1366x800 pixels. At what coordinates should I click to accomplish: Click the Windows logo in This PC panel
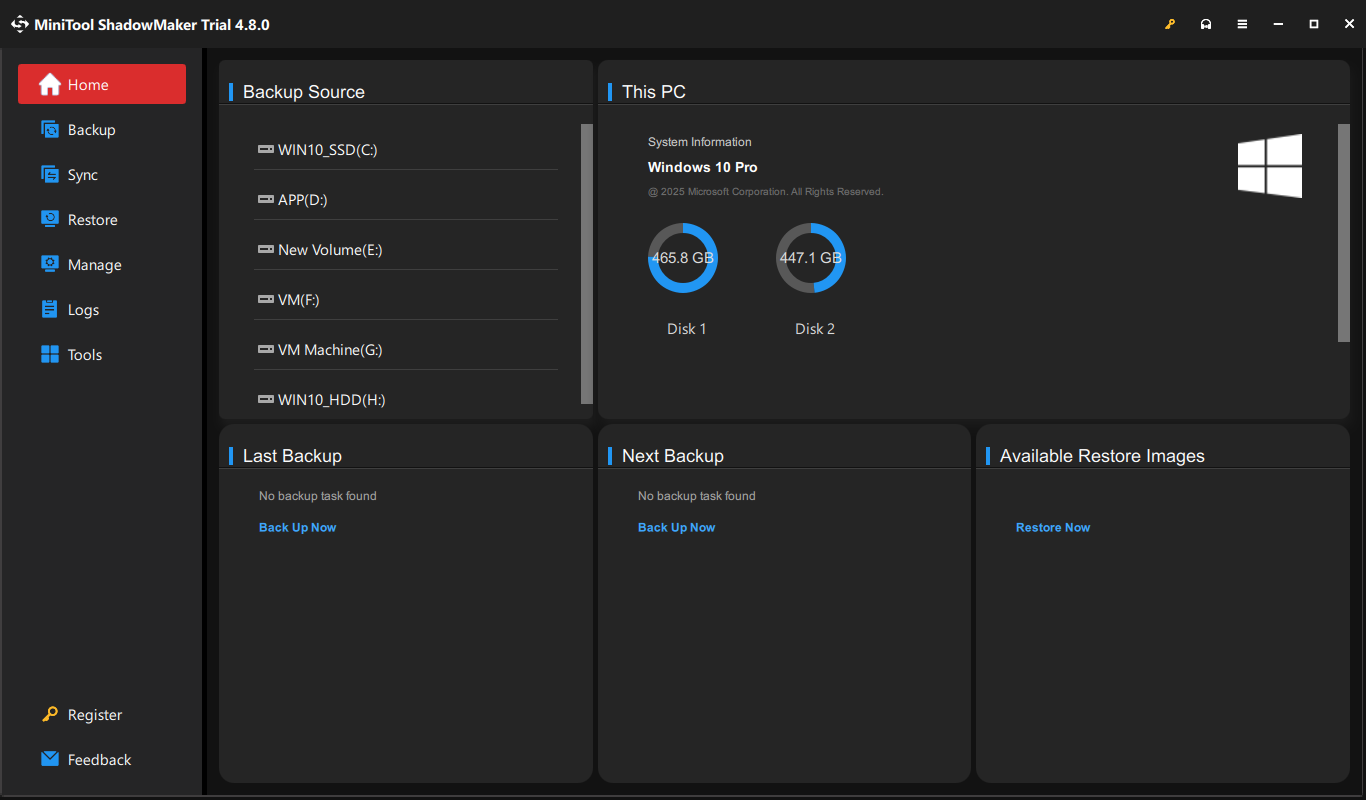pos(1270,166)
